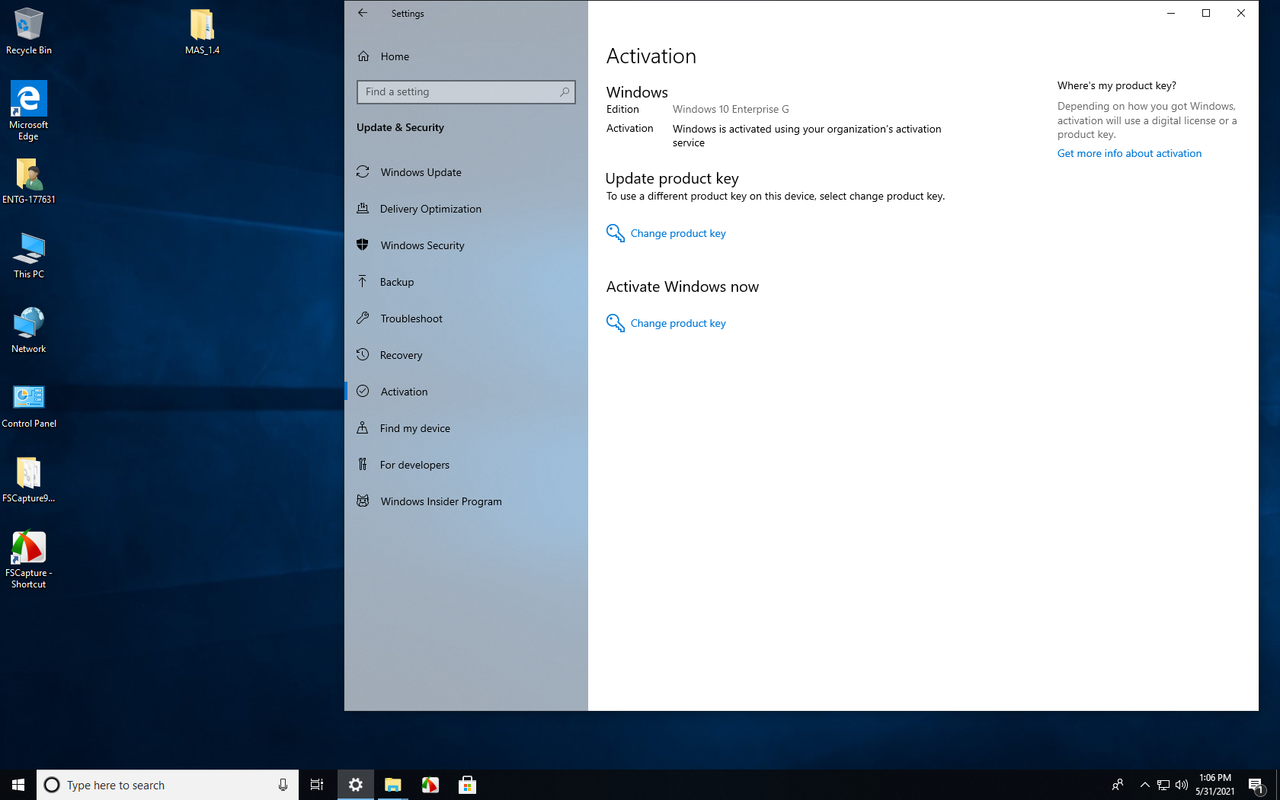Select the This PC desktop icon
This screenshot has height=800, width=1280.
[29, 255]
